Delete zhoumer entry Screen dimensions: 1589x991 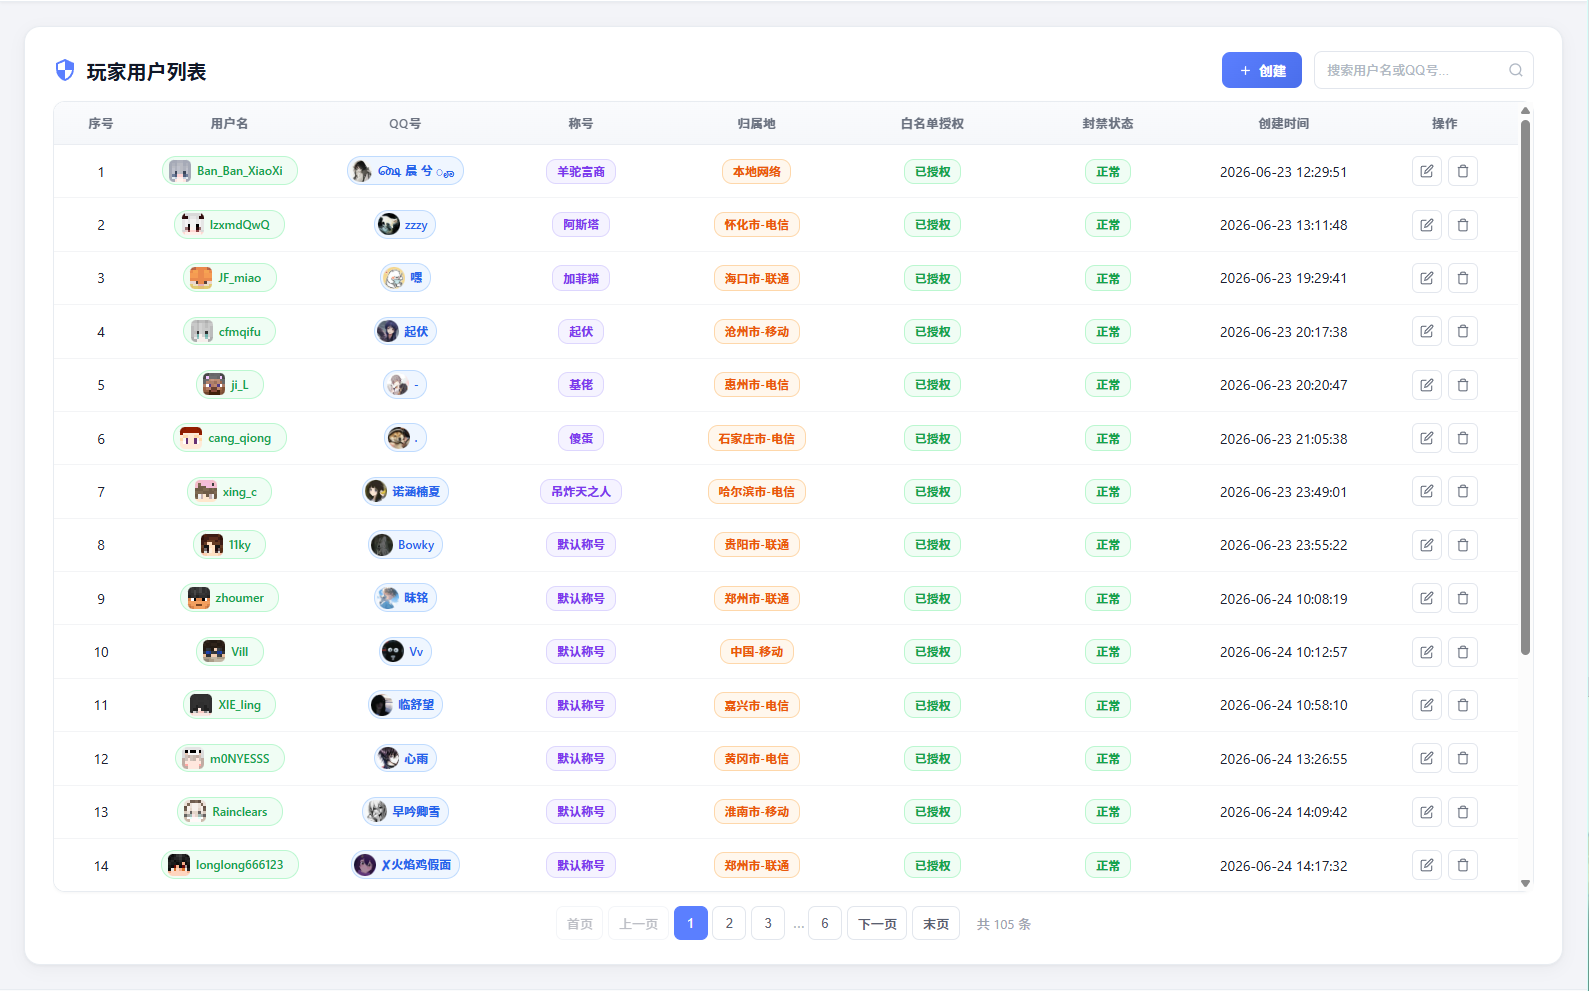point(1463,598)
